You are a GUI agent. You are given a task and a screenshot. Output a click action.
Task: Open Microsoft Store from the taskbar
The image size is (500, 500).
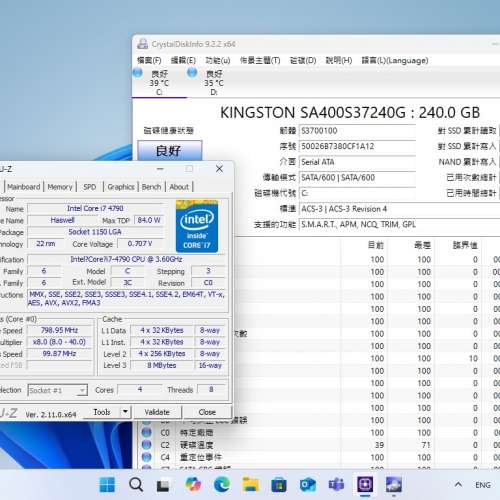279,485
